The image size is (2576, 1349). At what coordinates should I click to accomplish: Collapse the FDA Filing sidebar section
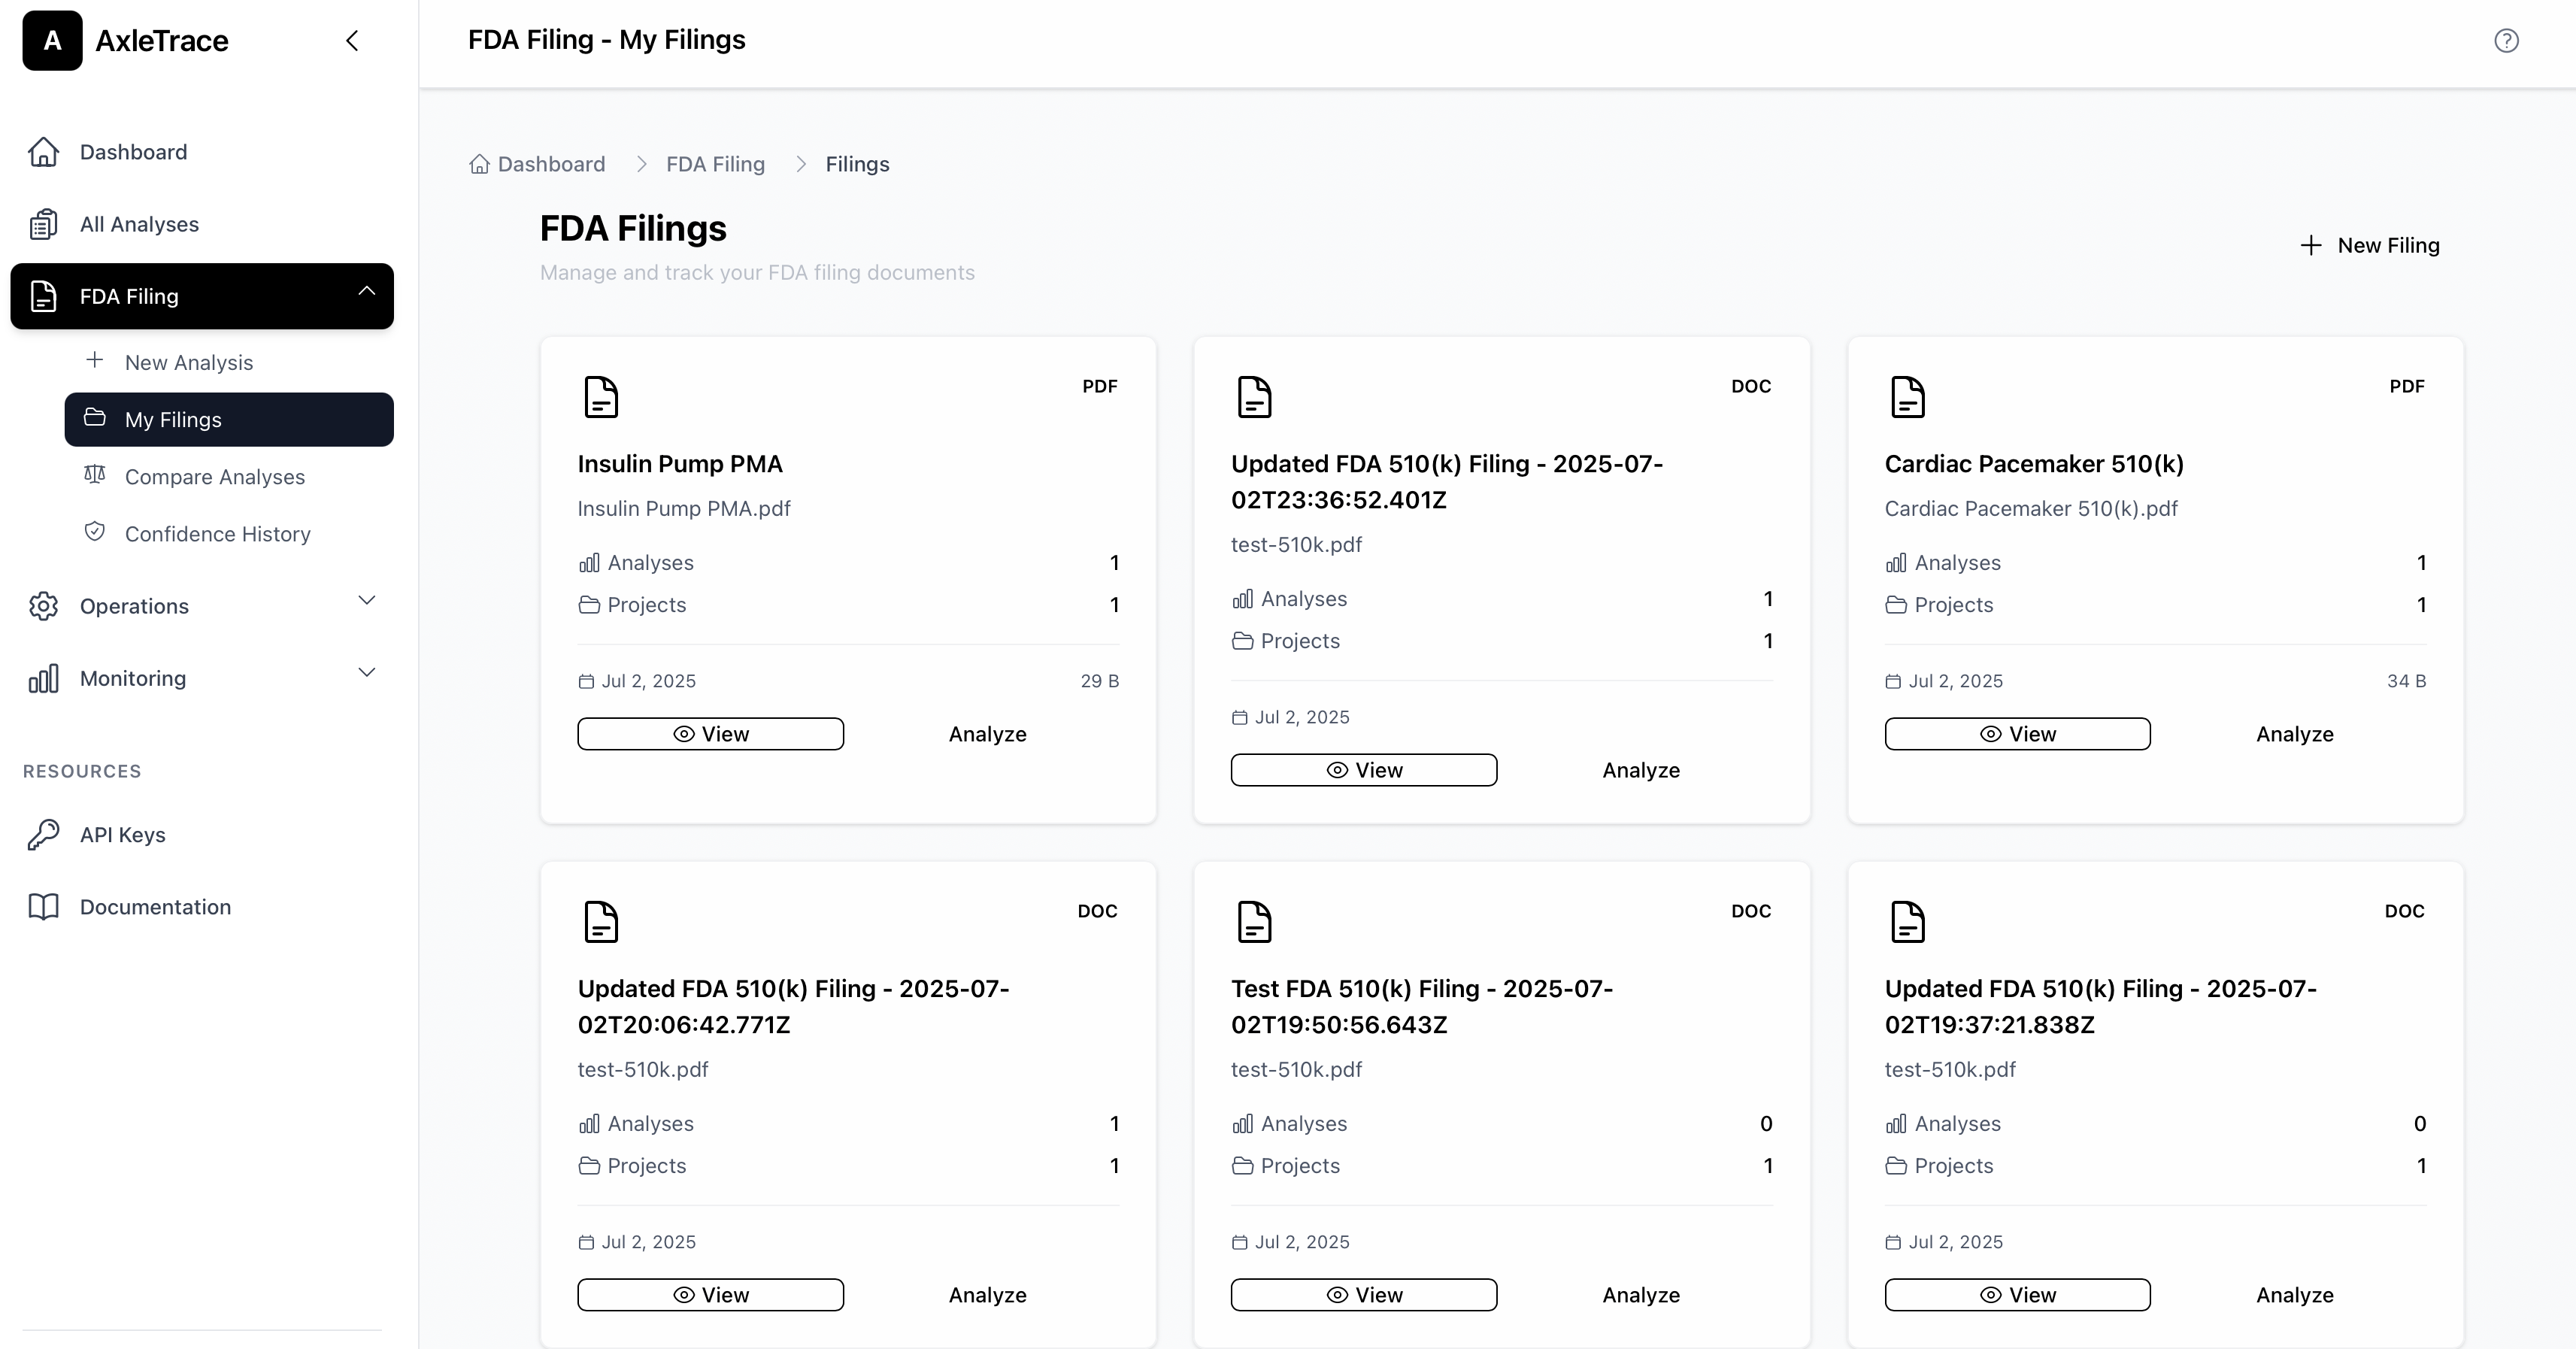tap(366, 291)
